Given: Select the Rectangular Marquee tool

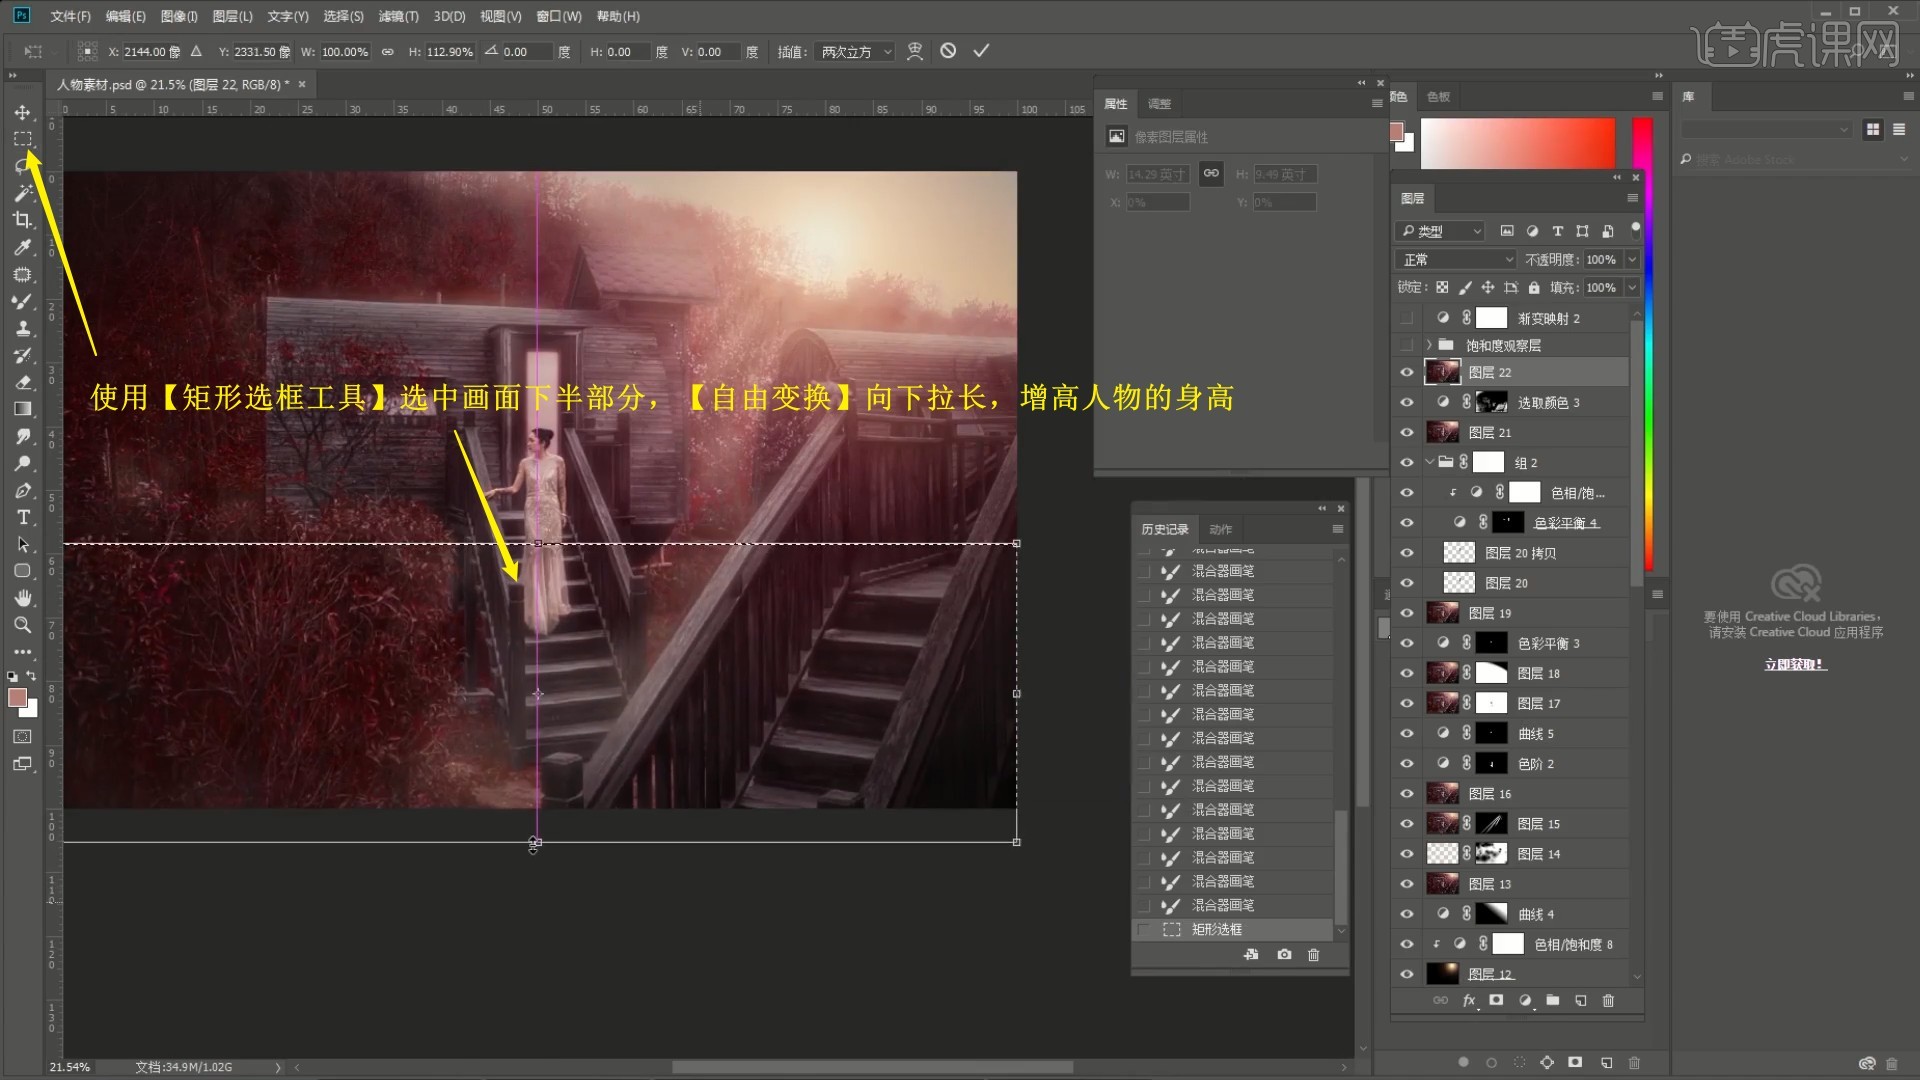Looking at the screenshot, I should (22, 139).
